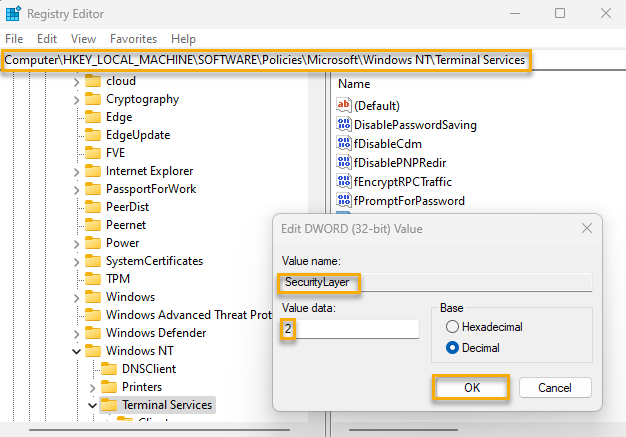Click the fDisableCdm value icon
626x437 pixels.
point(344,144)
